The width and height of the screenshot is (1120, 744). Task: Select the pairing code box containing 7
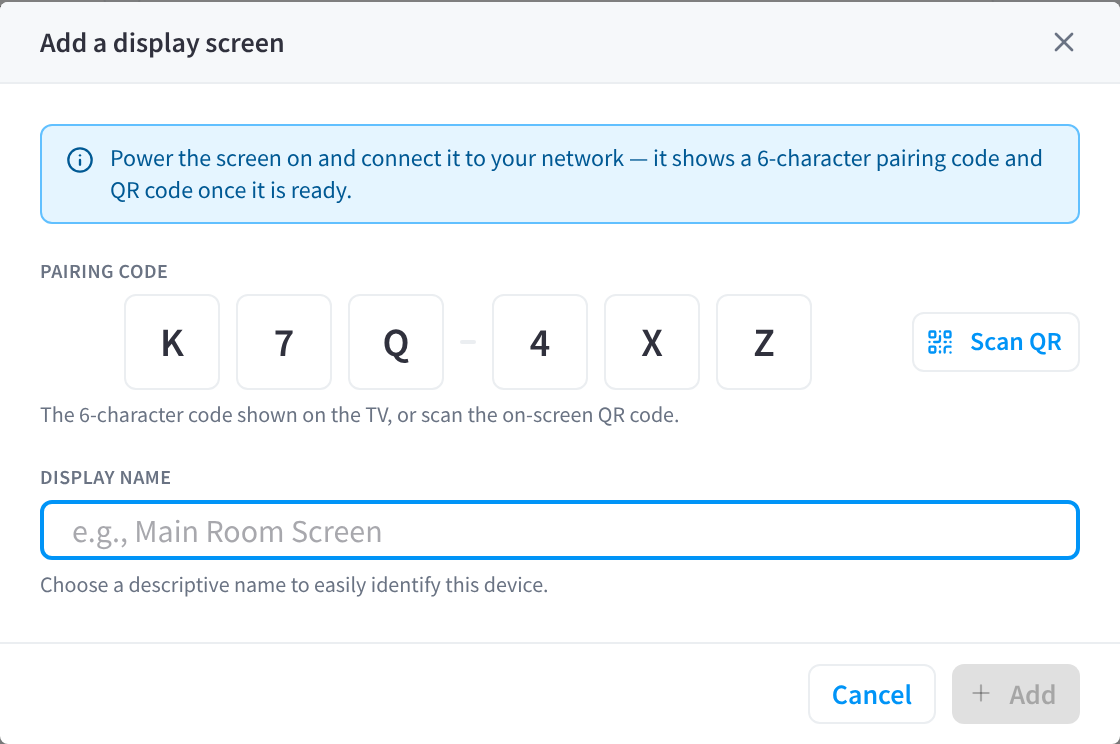284,342
